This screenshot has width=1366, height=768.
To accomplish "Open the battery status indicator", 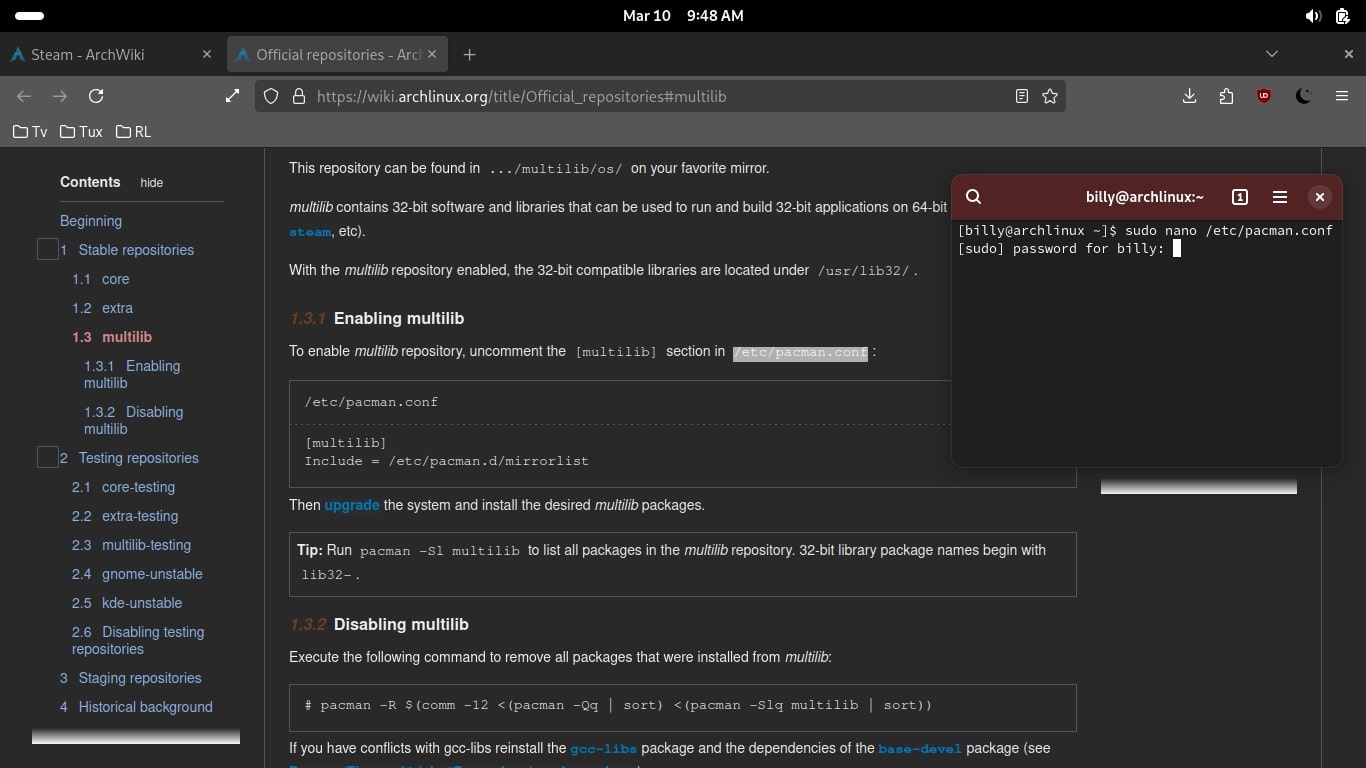I will [x=1341, y=16].
